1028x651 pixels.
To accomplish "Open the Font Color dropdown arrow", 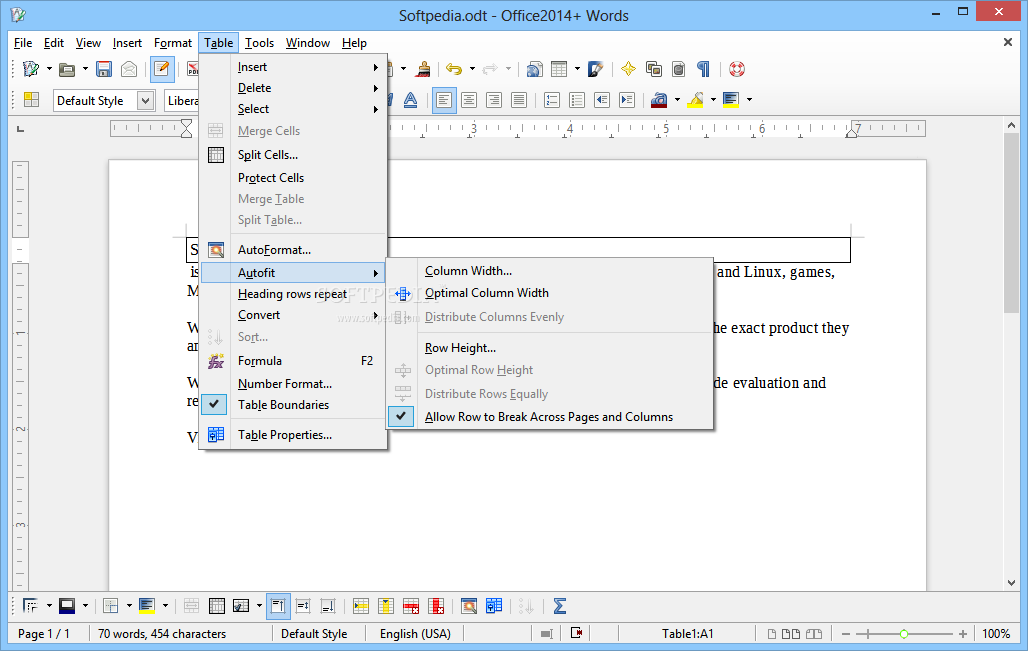I will (677, 100).
